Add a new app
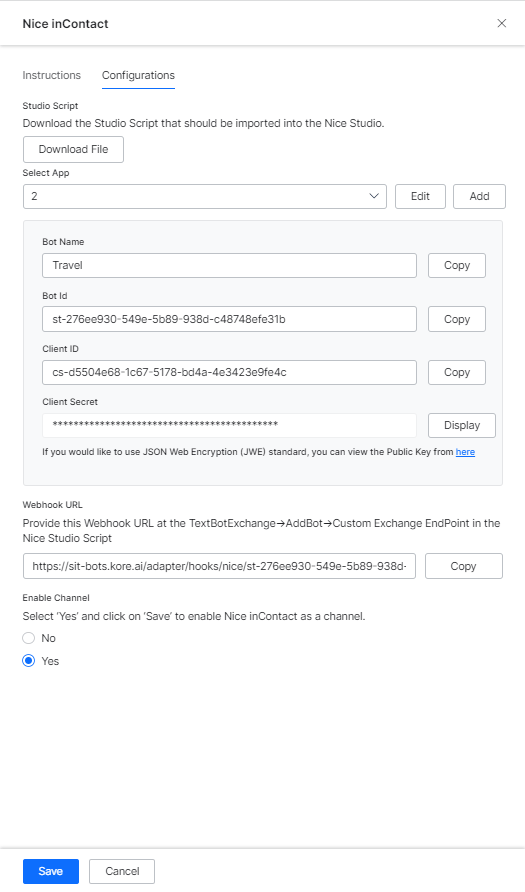 pos(479,196)
